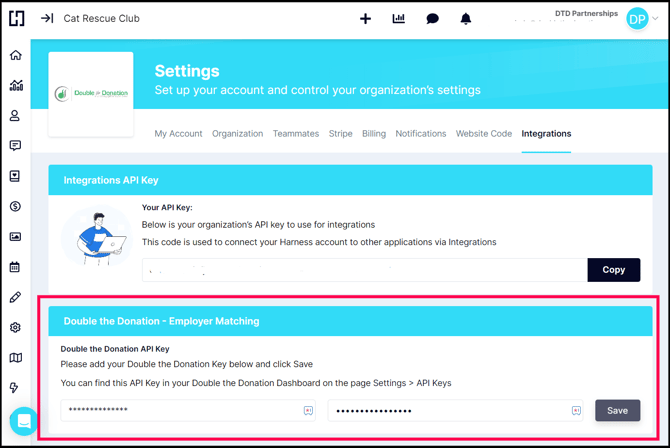Click the settings gear icon in sidebar
The image size is (670, 448).
[x=15, y=328]
